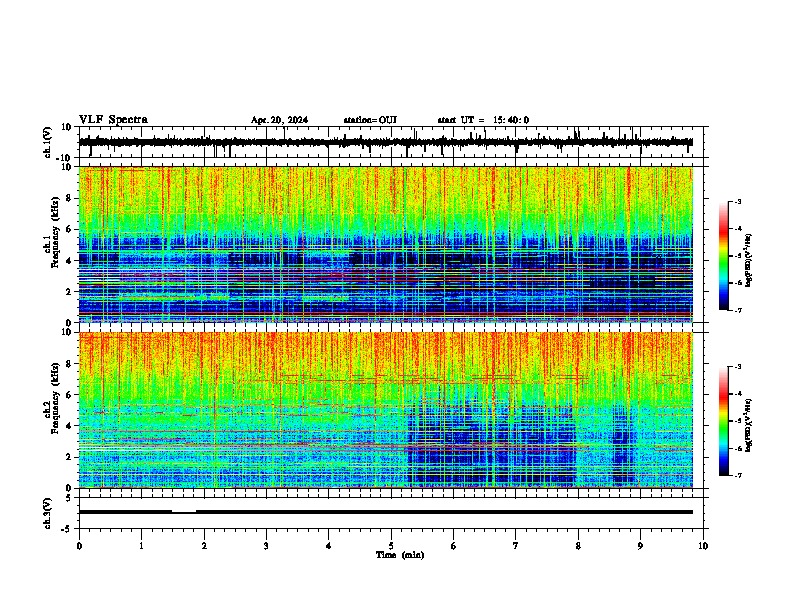Click time axis tick label "7"
The width and height of the screenshot is (792, 612).
[x=516, y=546]
